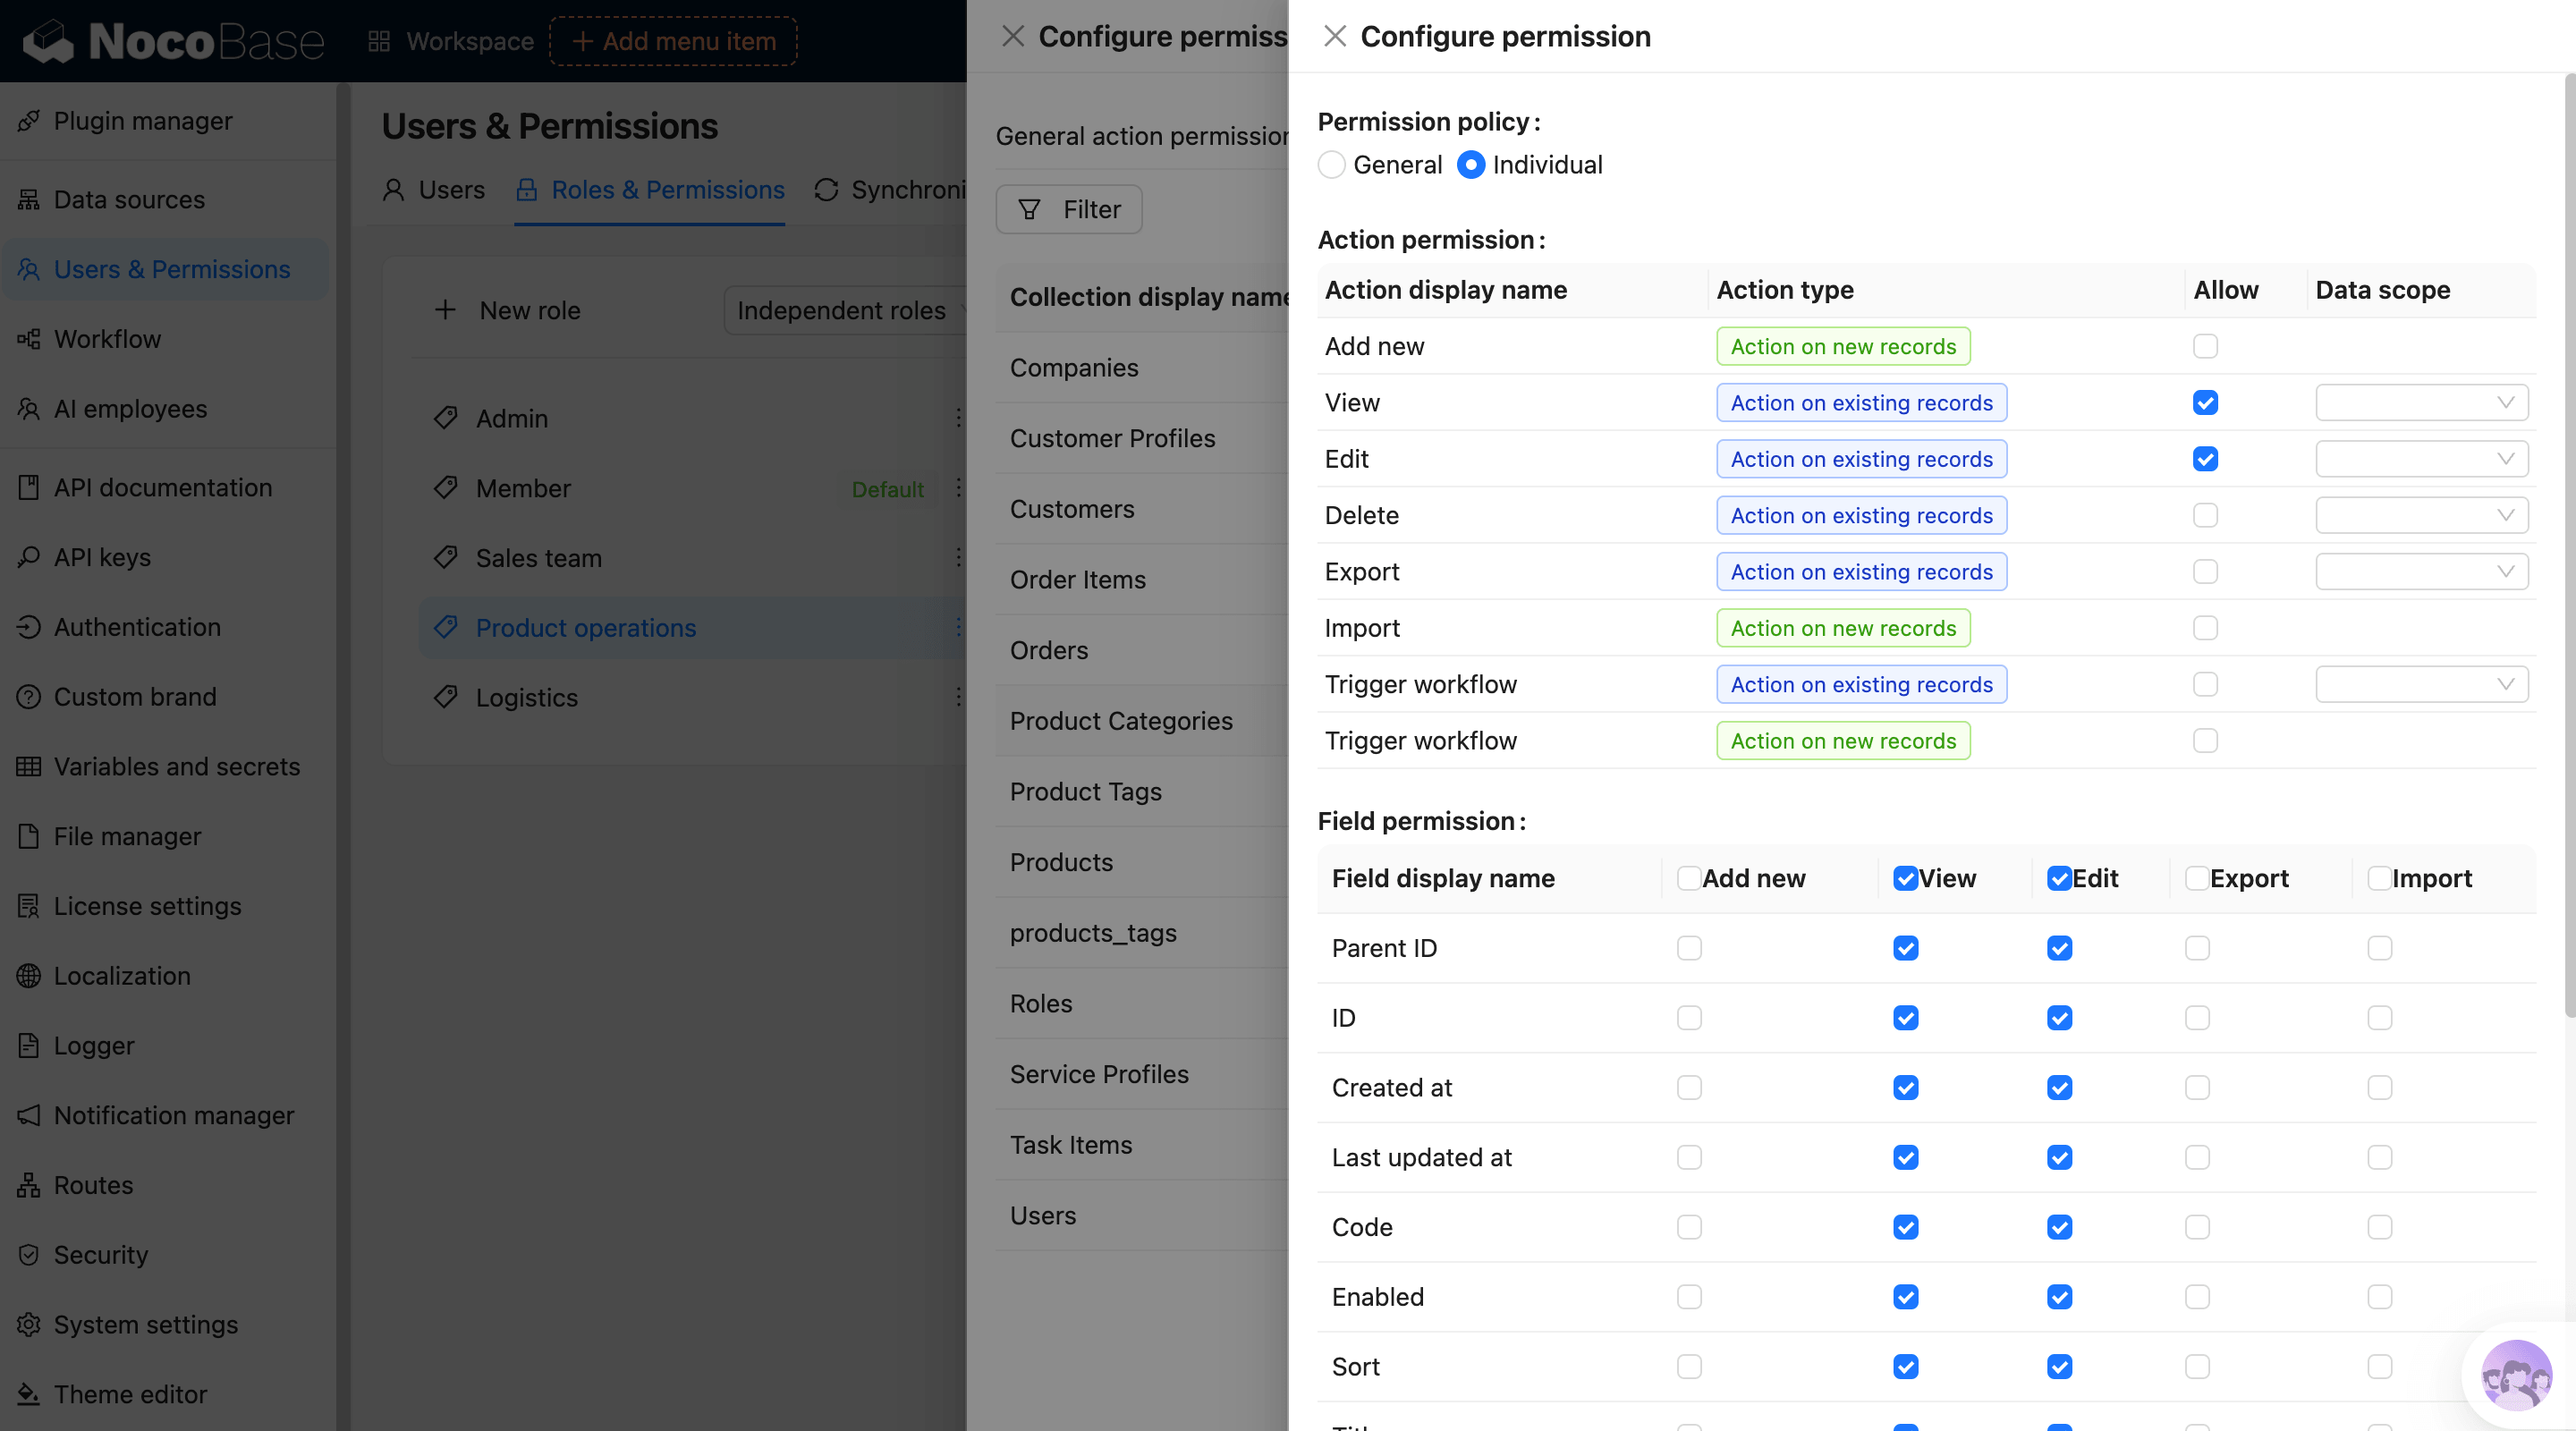The width and height of the screenshot is (2576, 1431).
Task: Click the Localization globe icon
Action: coord(28,976)
